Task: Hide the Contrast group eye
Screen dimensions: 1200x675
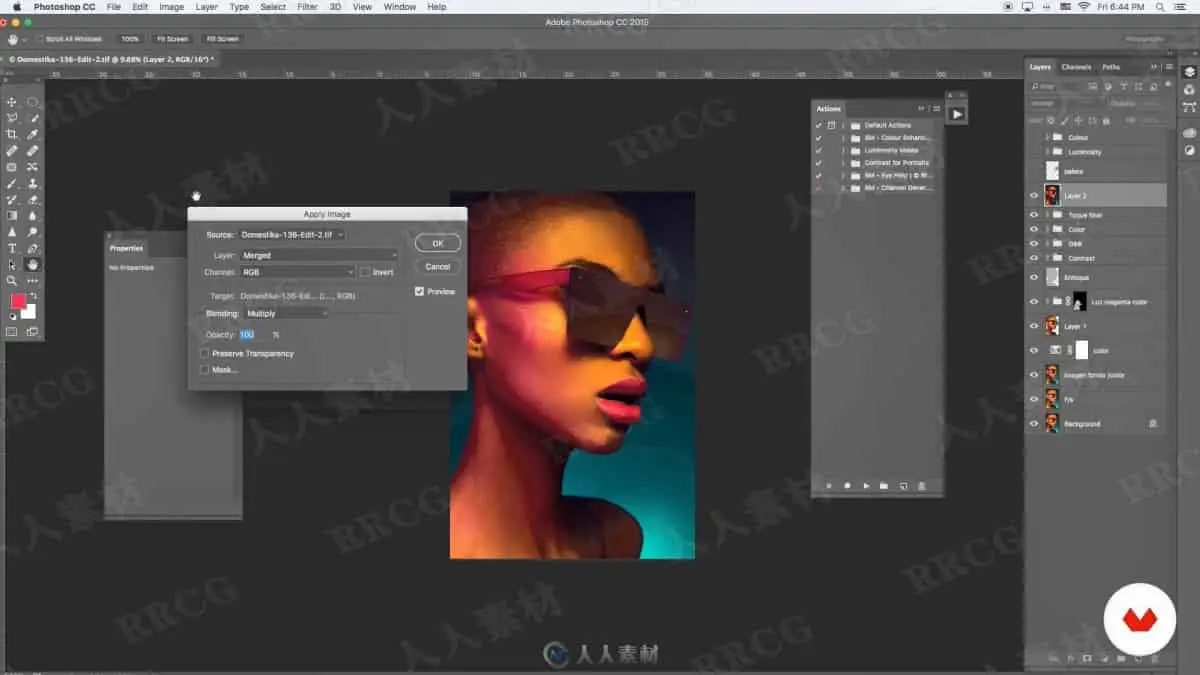Action: [1034, 258]
